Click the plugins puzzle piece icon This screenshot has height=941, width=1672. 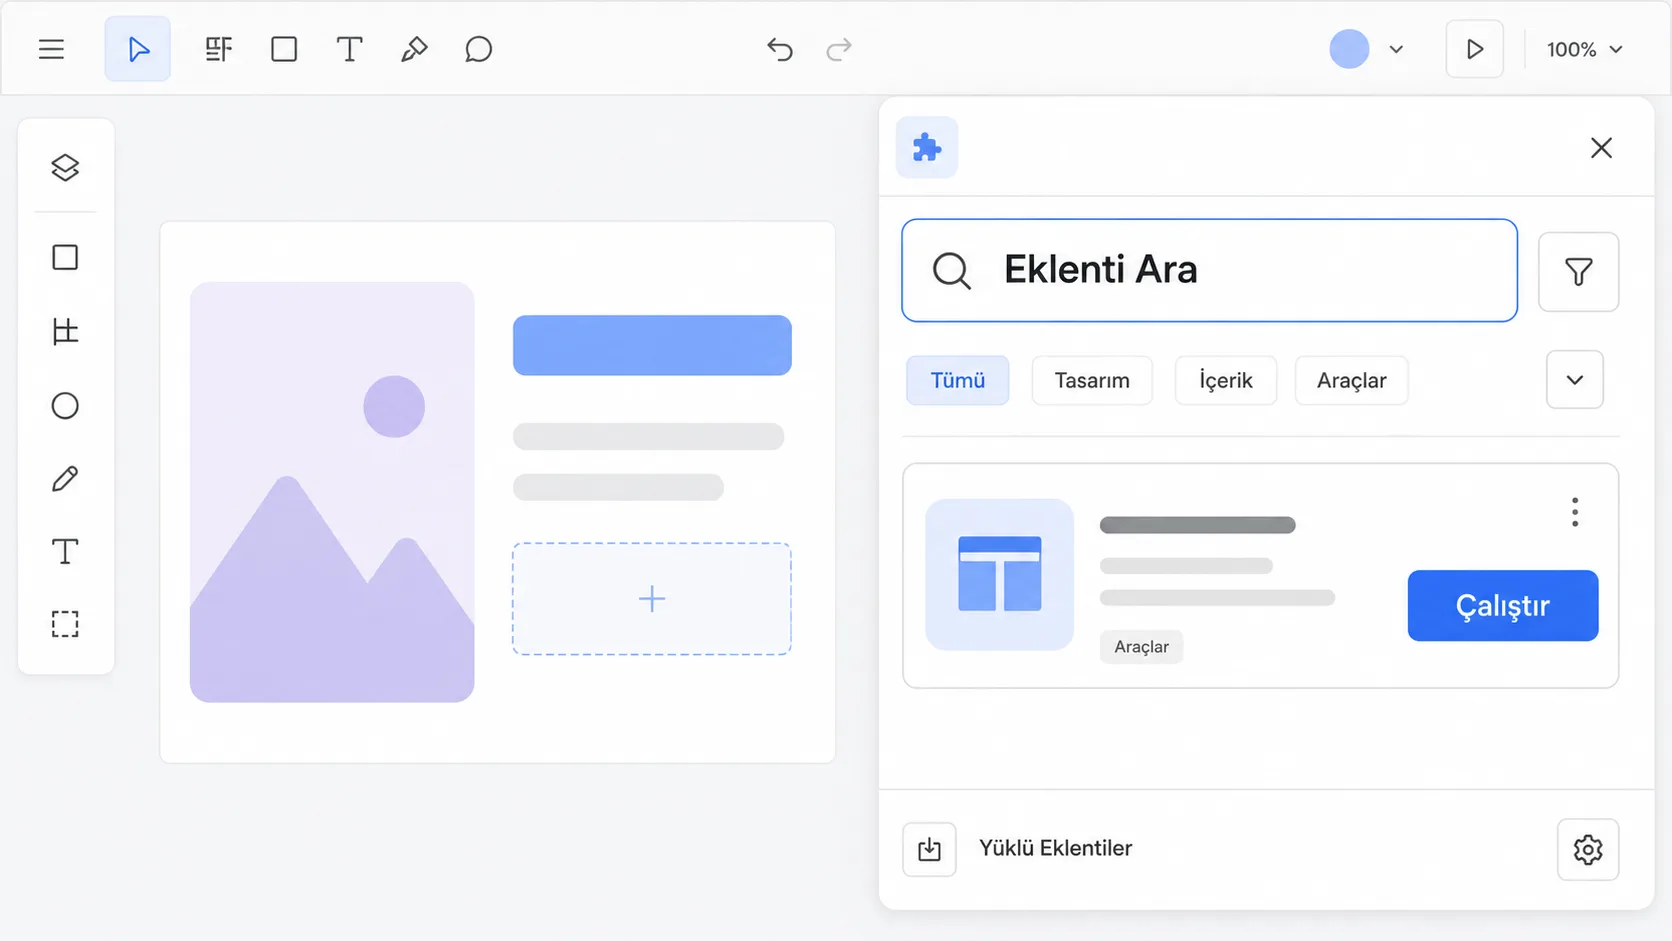click(x=927, y=147)
